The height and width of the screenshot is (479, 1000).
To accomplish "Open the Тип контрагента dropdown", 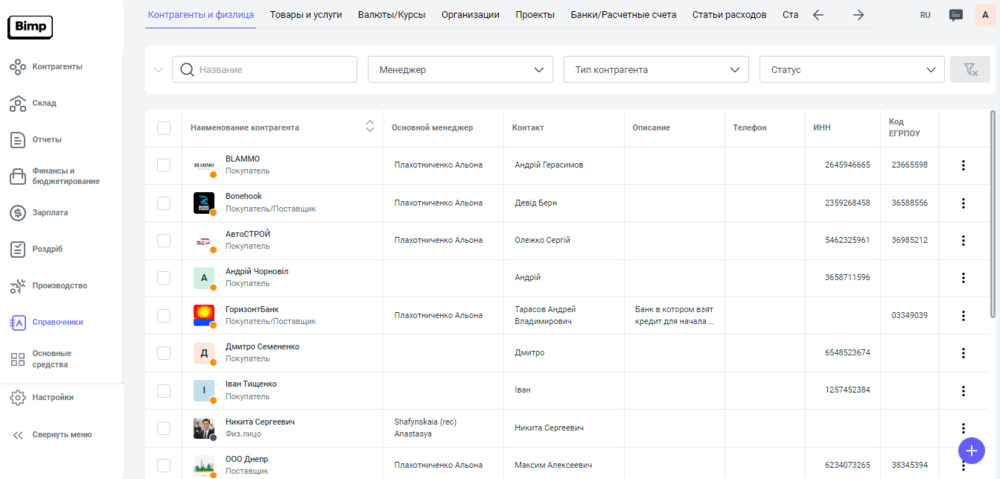I will pyautogui.click(x=655, y=69).
